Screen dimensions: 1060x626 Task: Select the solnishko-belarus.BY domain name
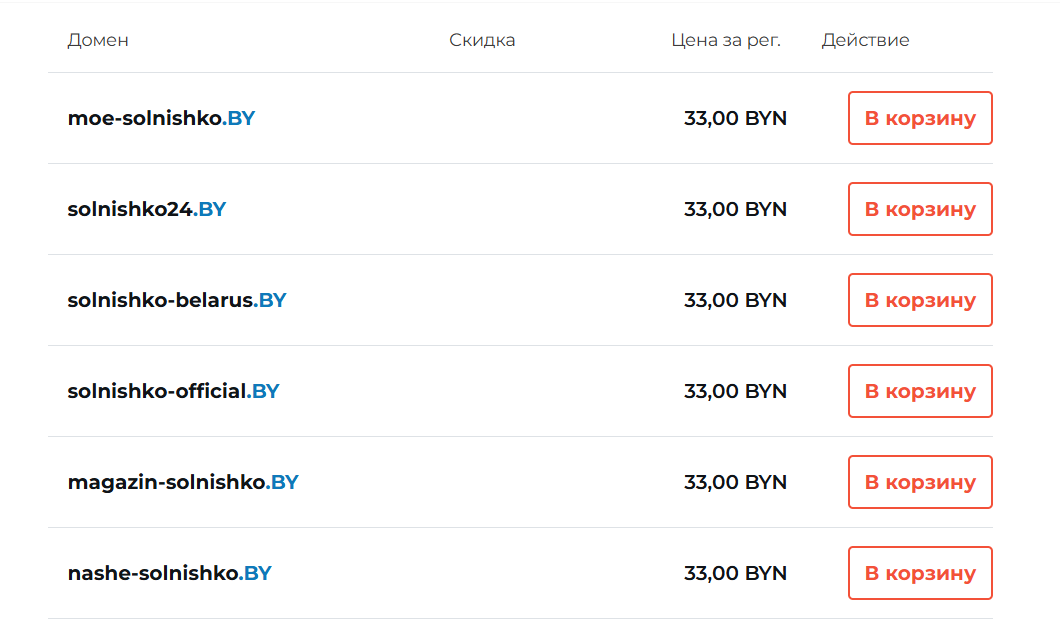(x=177, y=300)
